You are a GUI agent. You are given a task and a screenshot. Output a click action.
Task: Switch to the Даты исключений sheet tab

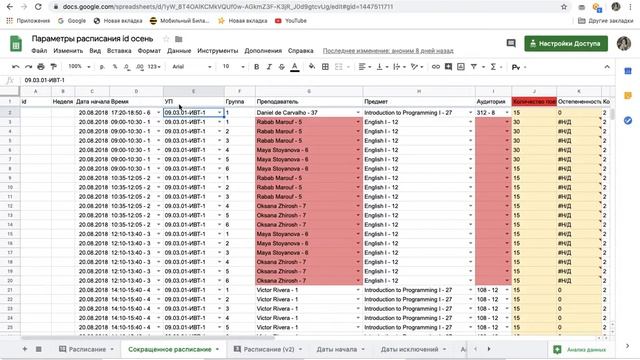point(409,349)
